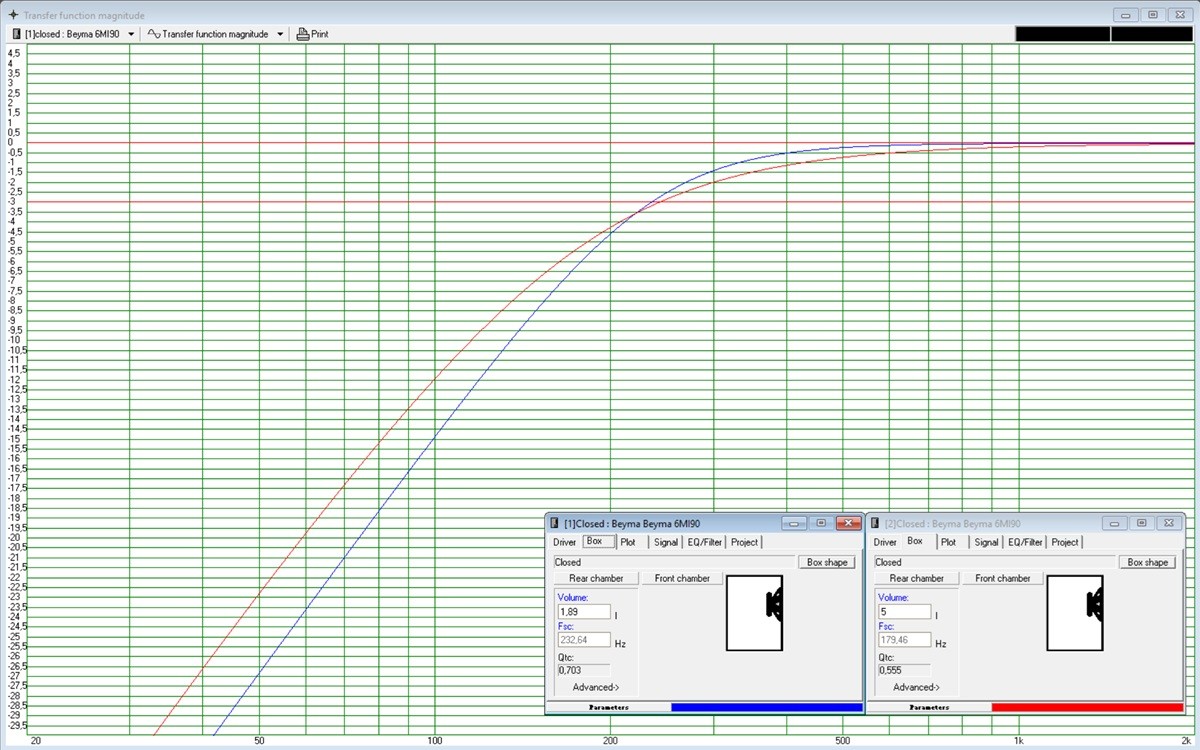1200x750 pixels.
Task: Click the transfer function waveform icon
Action: pos(154,34)
